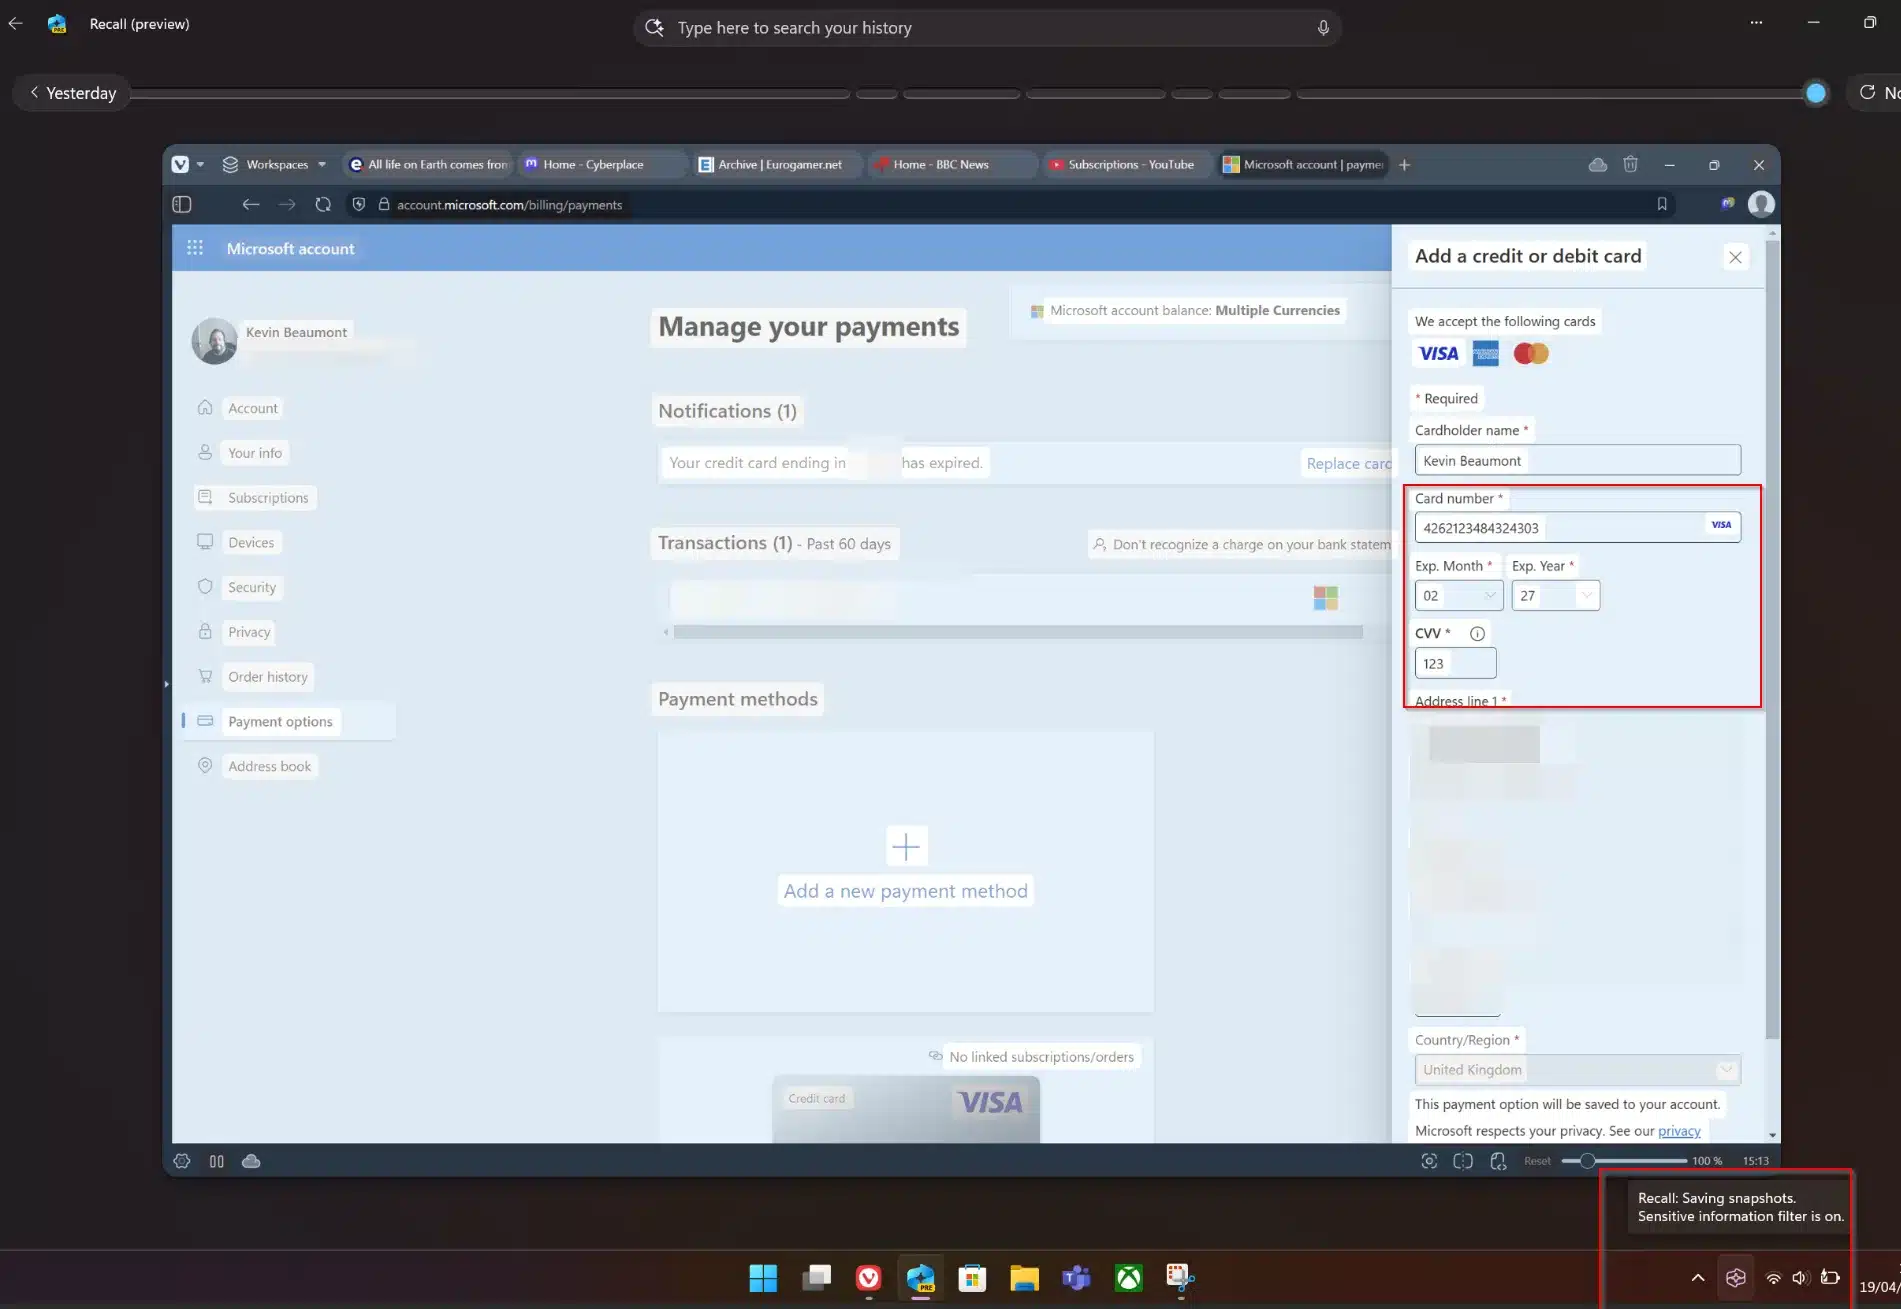
Task: Open Microsoft Teams from the taskbar
Action: tap(1076, 1277)
